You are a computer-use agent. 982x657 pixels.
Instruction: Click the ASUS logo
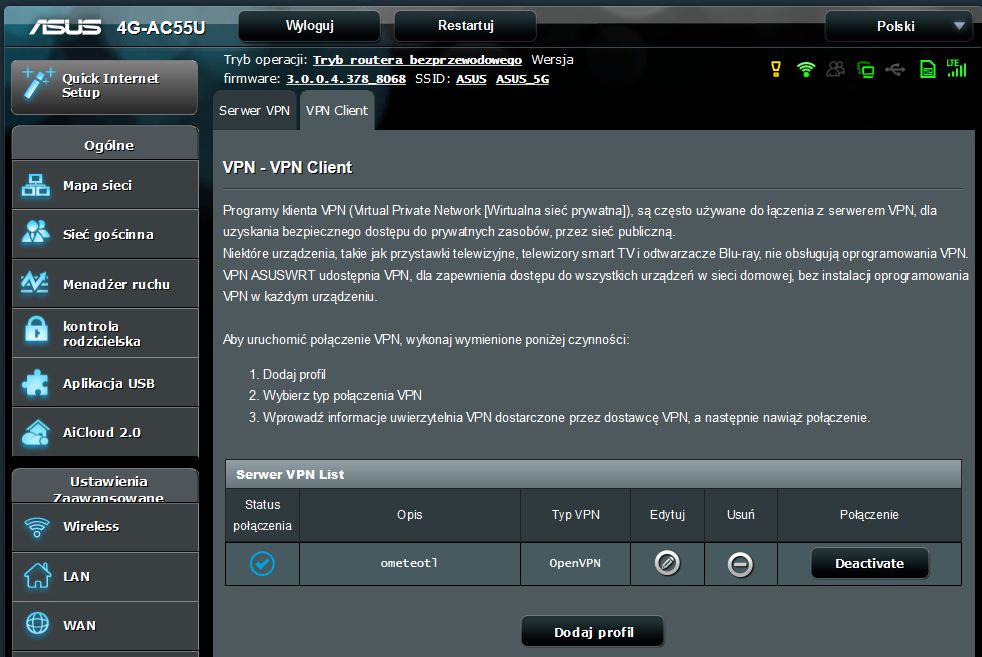click(x=65, y=27)
